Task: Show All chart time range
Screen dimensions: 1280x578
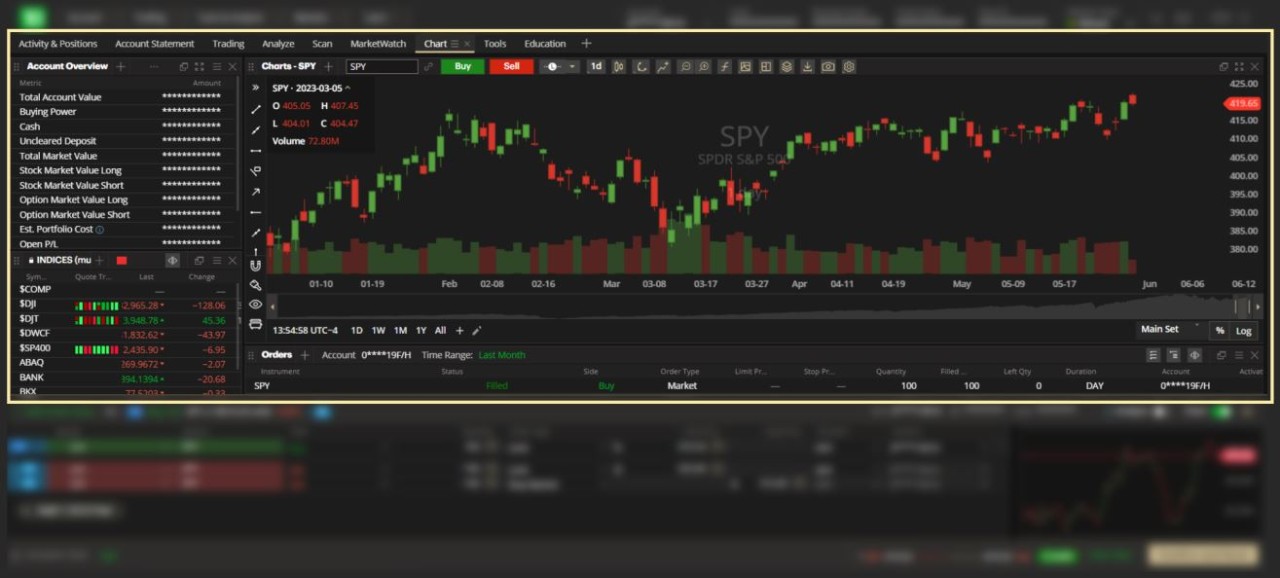Action: pos(440,330)
